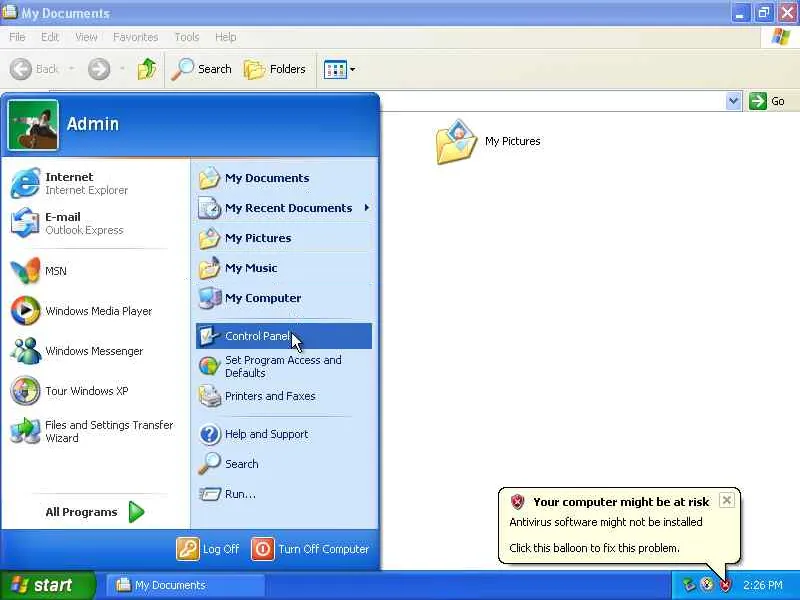The height and width of the screenshot is (600, 800).
Task: Expand All Programs list
Action: [95, 512]
